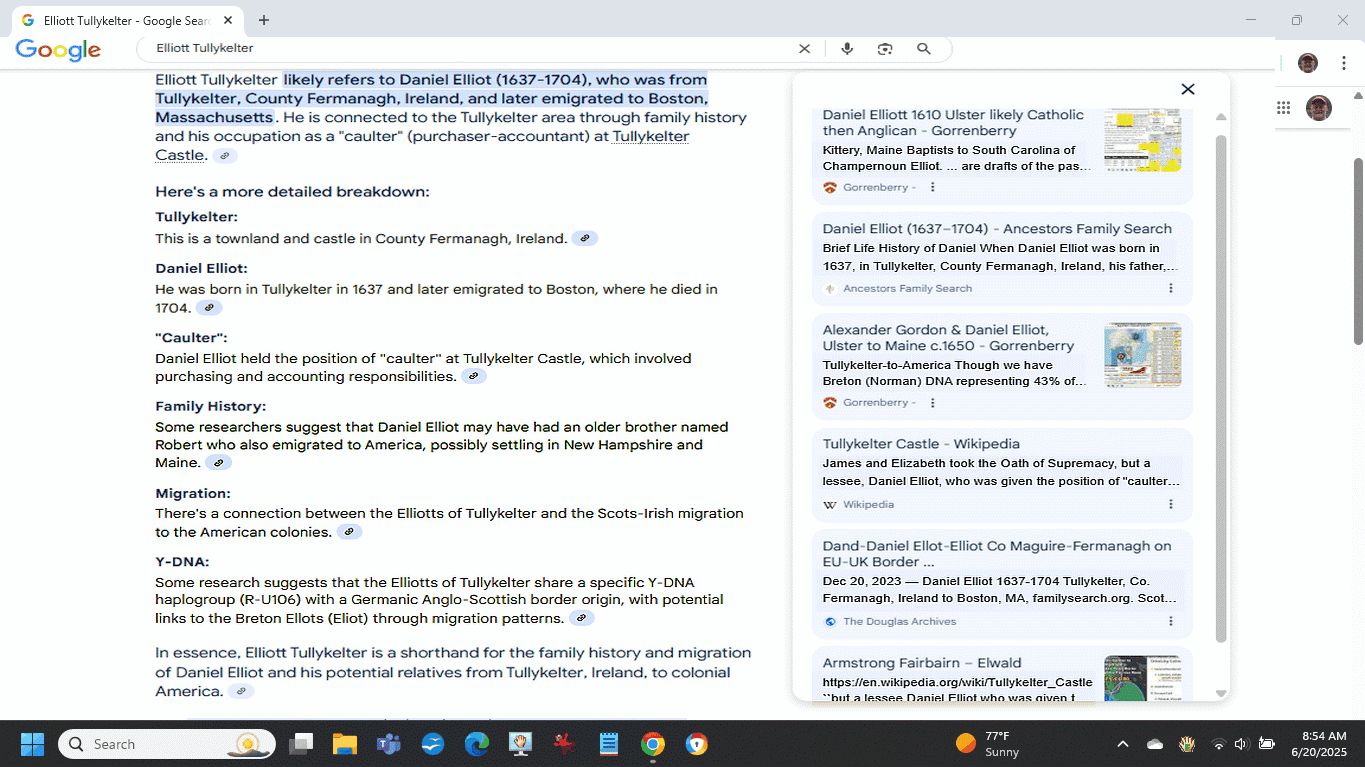The width and height of the screenshot is (1365, 767).
Task: Open the Tullykelter Castle underlined link
Action: tap(422, 146)
